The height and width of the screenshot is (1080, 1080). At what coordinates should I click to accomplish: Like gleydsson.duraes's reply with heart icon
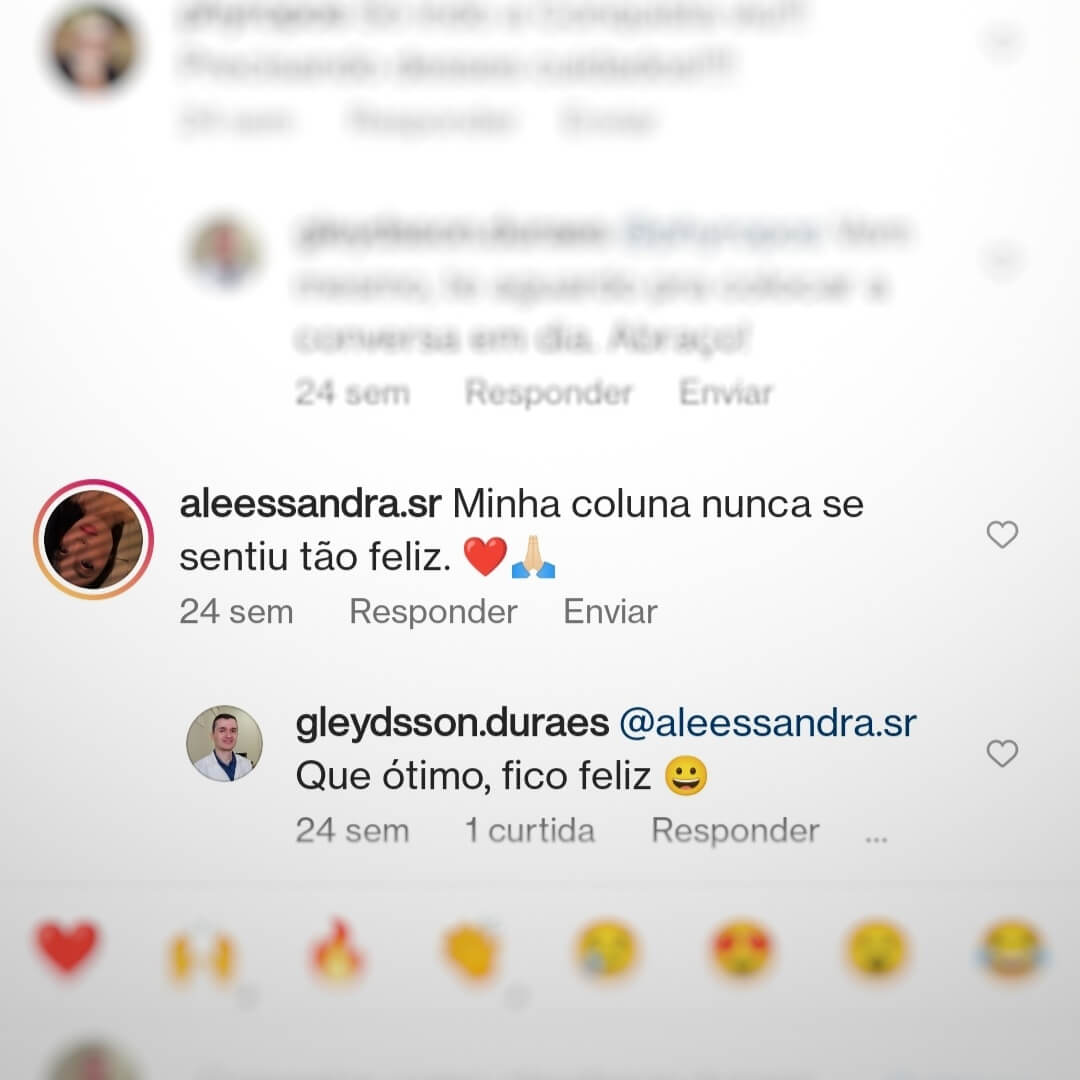coord(1002,754)
